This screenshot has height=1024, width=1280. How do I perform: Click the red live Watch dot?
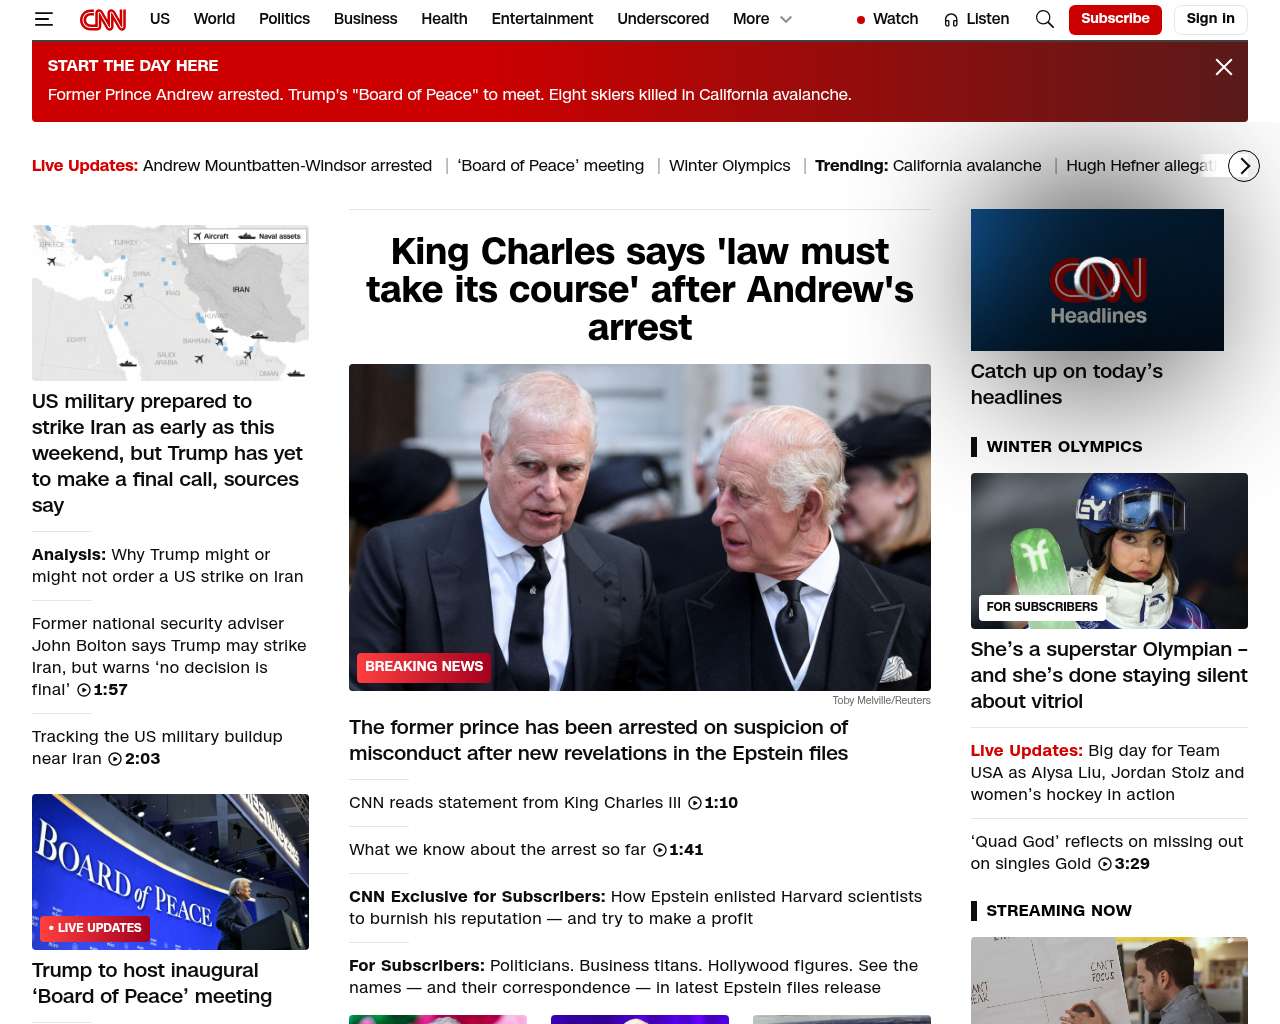pos(860,19)
